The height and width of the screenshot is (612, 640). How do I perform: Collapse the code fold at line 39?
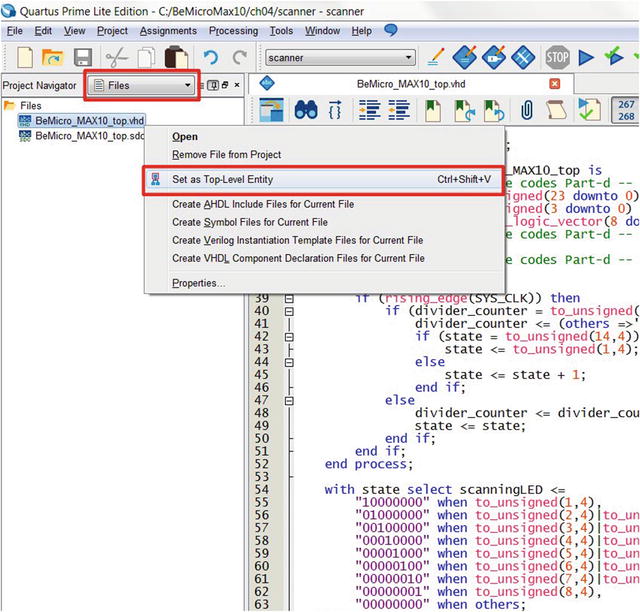click(289, 299)
